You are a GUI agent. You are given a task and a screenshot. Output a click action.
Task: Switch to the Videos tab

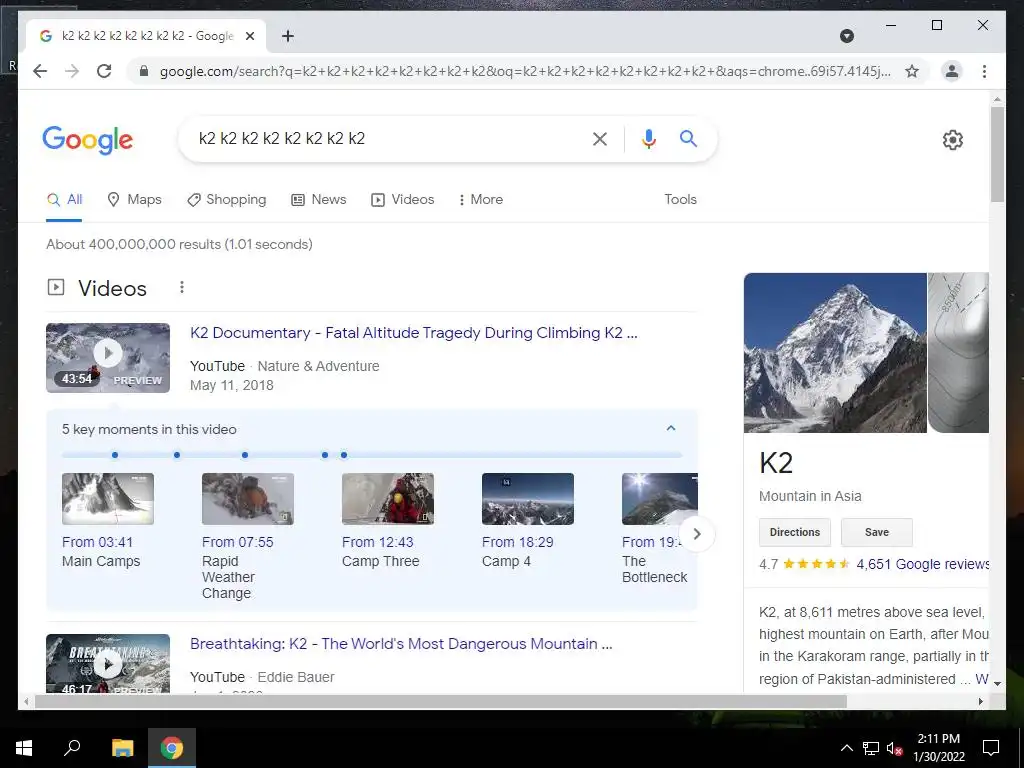[x=402, y=200]
